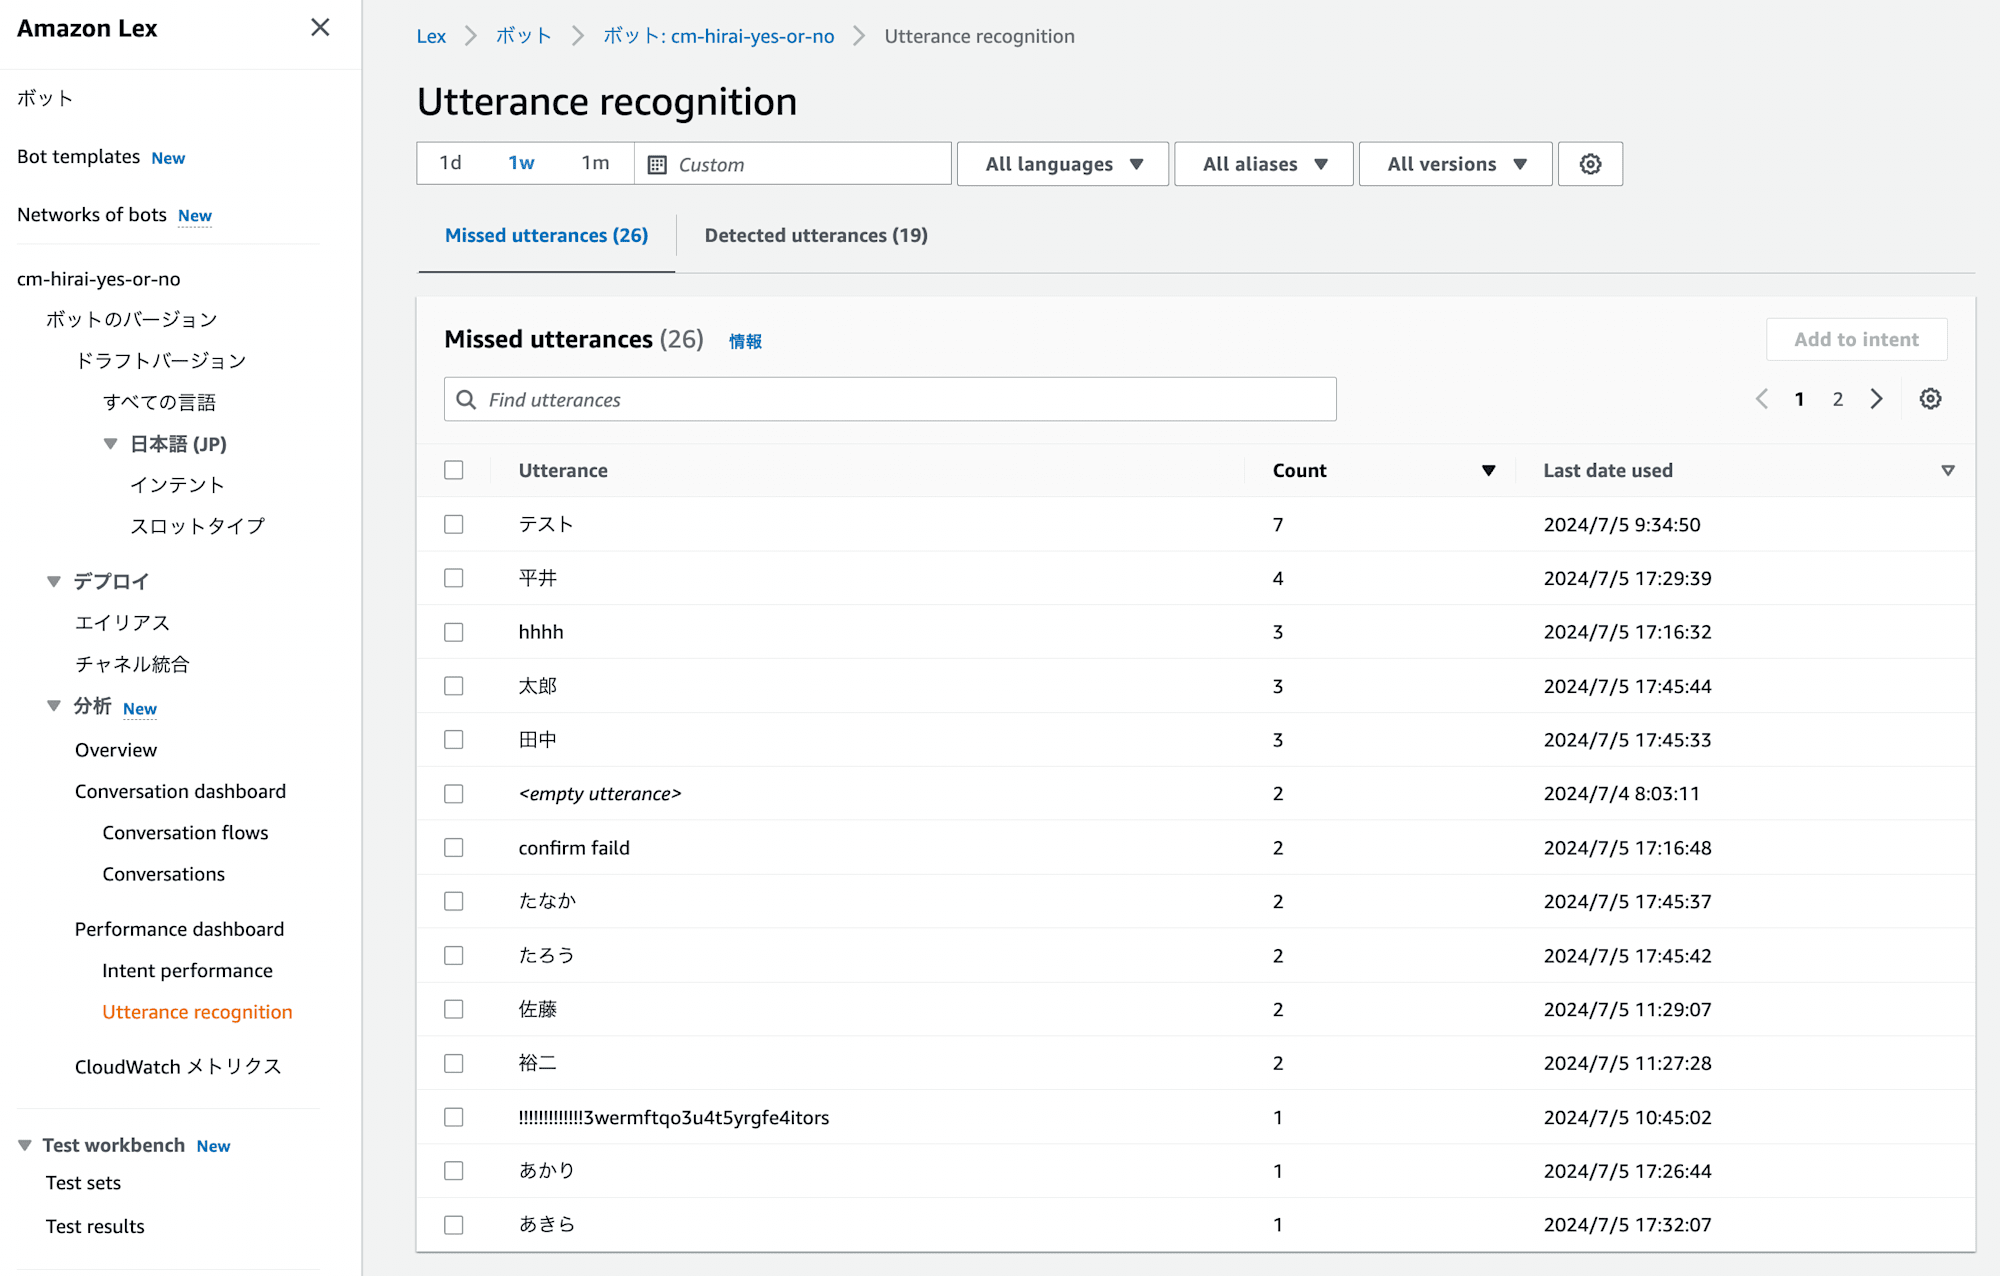The height and width of the screenshot is (1276, 2000).
Task: Select the 平井 utterance checkbox
Action: point(453,577)
